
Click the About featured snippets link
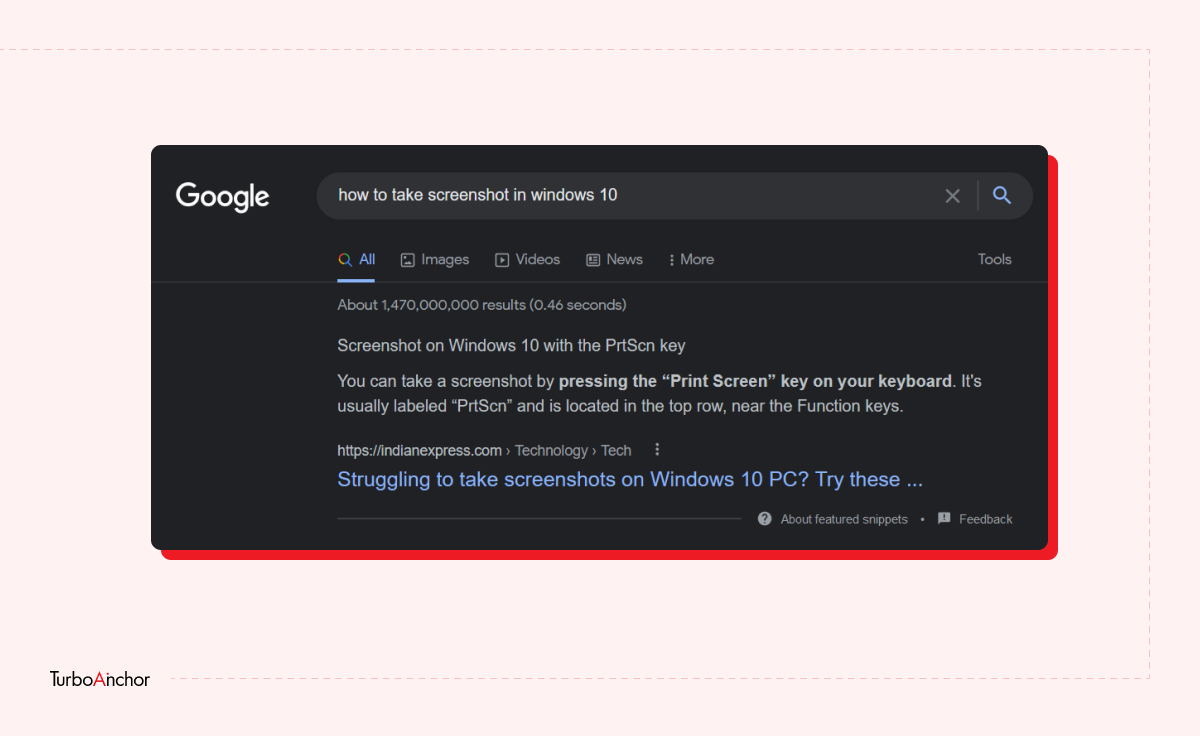tap(844, 519)
